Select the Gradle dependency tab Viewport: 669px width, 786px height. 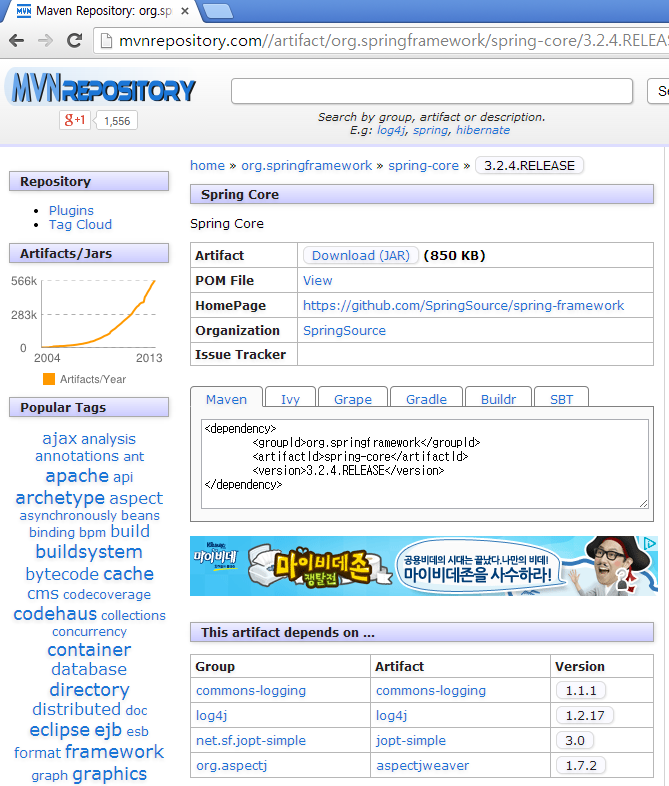(x=426, y=399)
